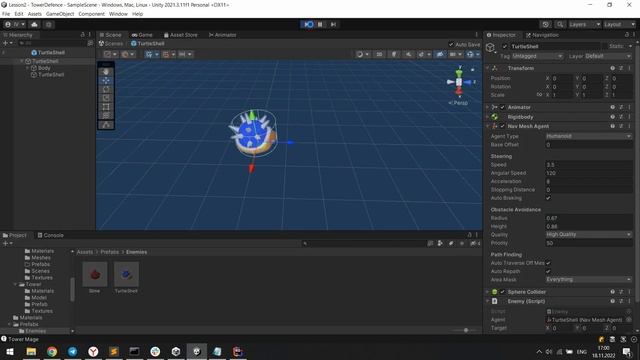Click the Step frame button
This screenshot has width=640, height=360.
click(x=333, y=24)
